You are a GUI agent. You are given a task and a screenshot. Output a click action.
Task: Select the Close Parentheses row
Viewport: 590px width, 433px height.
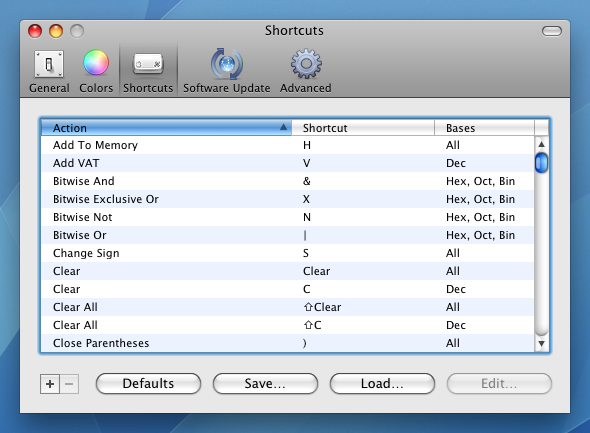click(287, 343)
